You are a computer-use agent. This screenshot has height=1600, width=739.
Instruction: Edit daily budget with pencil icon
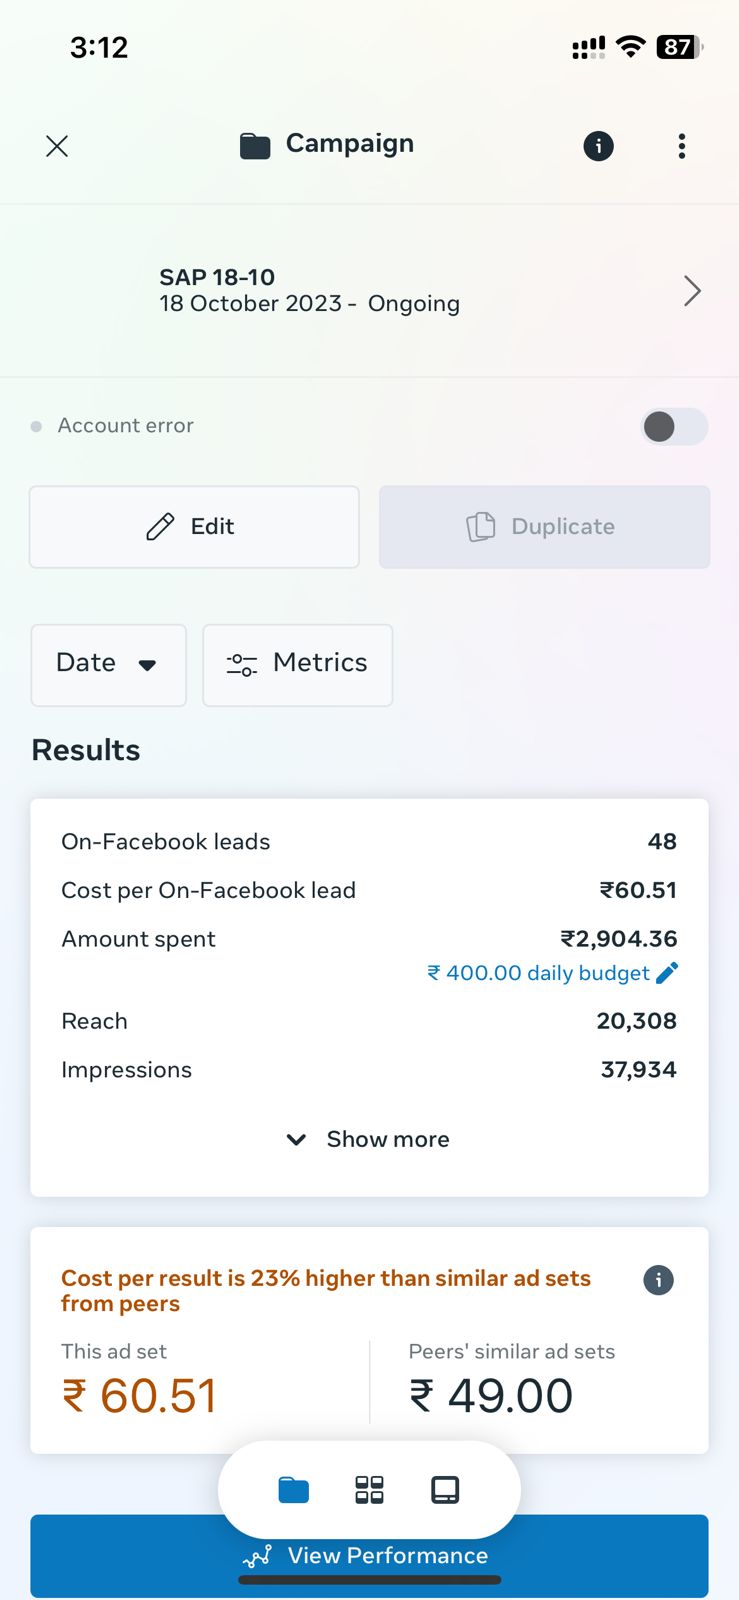667,972
